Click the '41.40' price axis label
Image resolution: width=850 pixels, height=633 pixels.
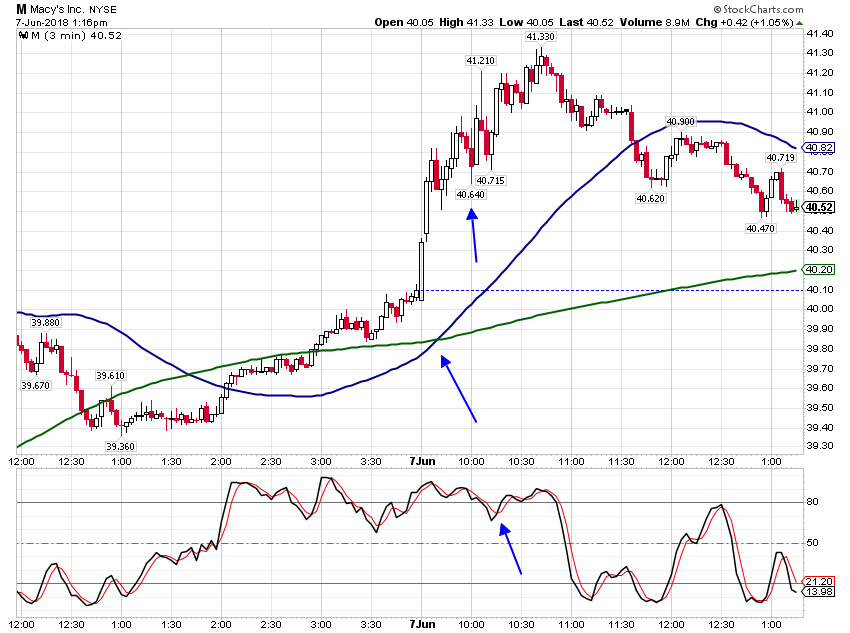pos(820,34)
